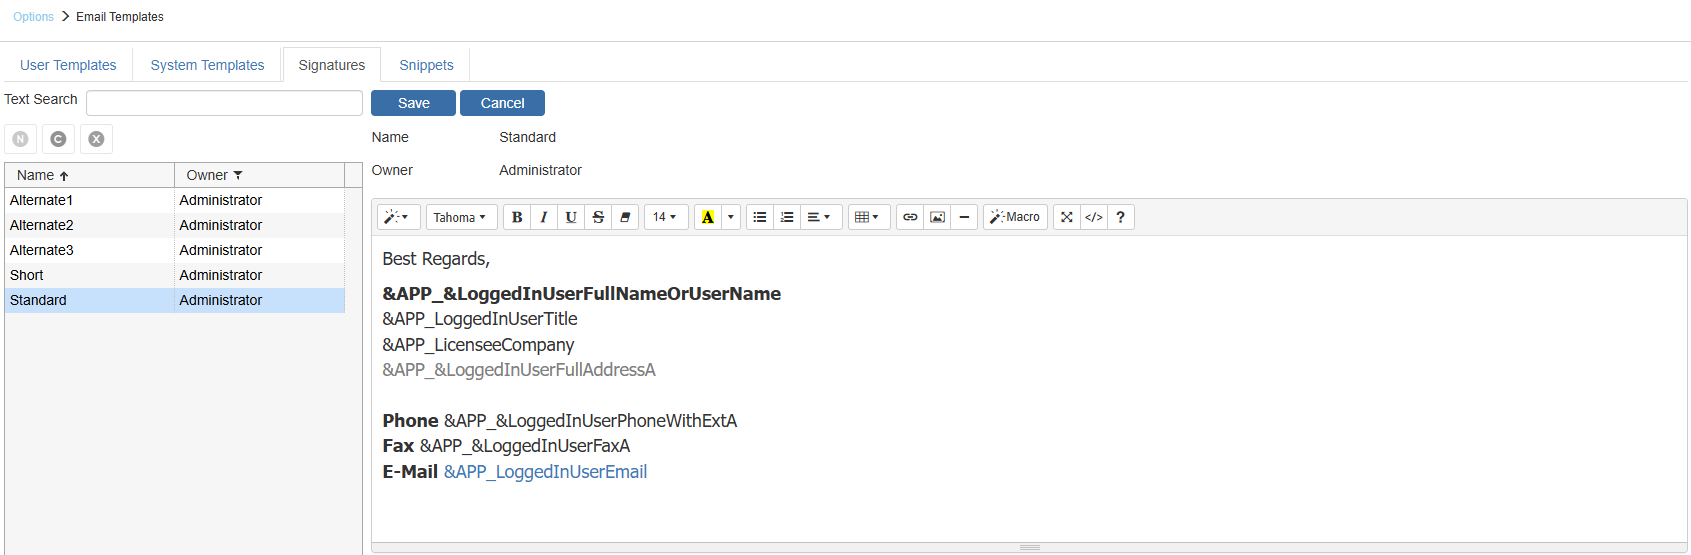The height and width of the screenshot is (555, 1691).
Task: Switch to the Snippets tab
Action: pos(426,65)
